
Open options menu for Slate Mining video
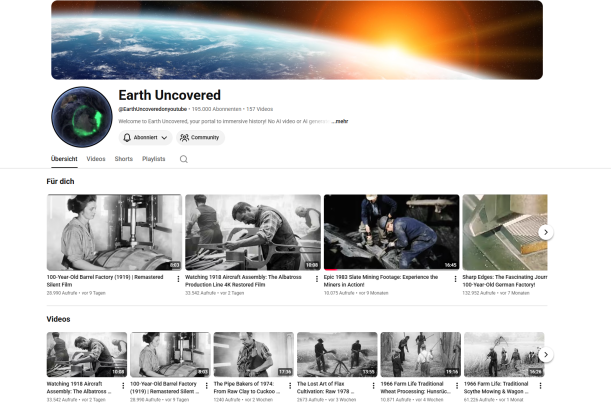tap(455, 279)
